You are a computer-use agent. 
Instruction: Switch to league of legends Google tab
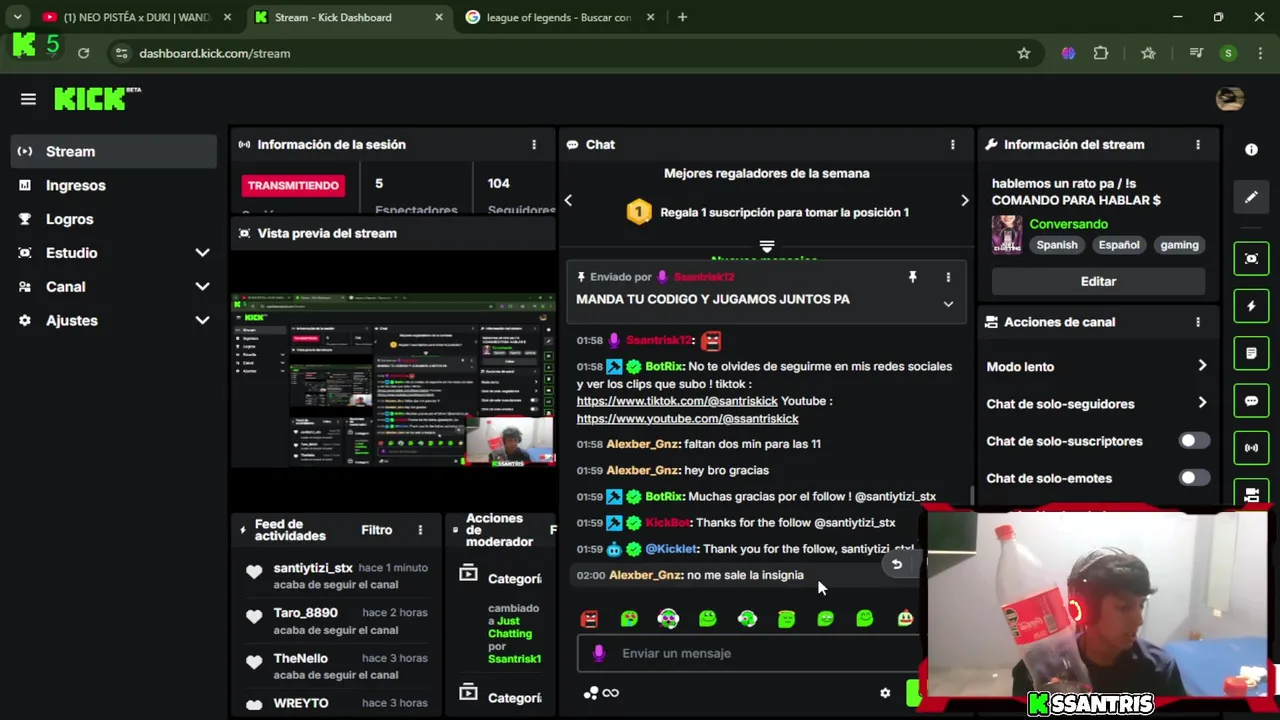(x=558, y=17)
